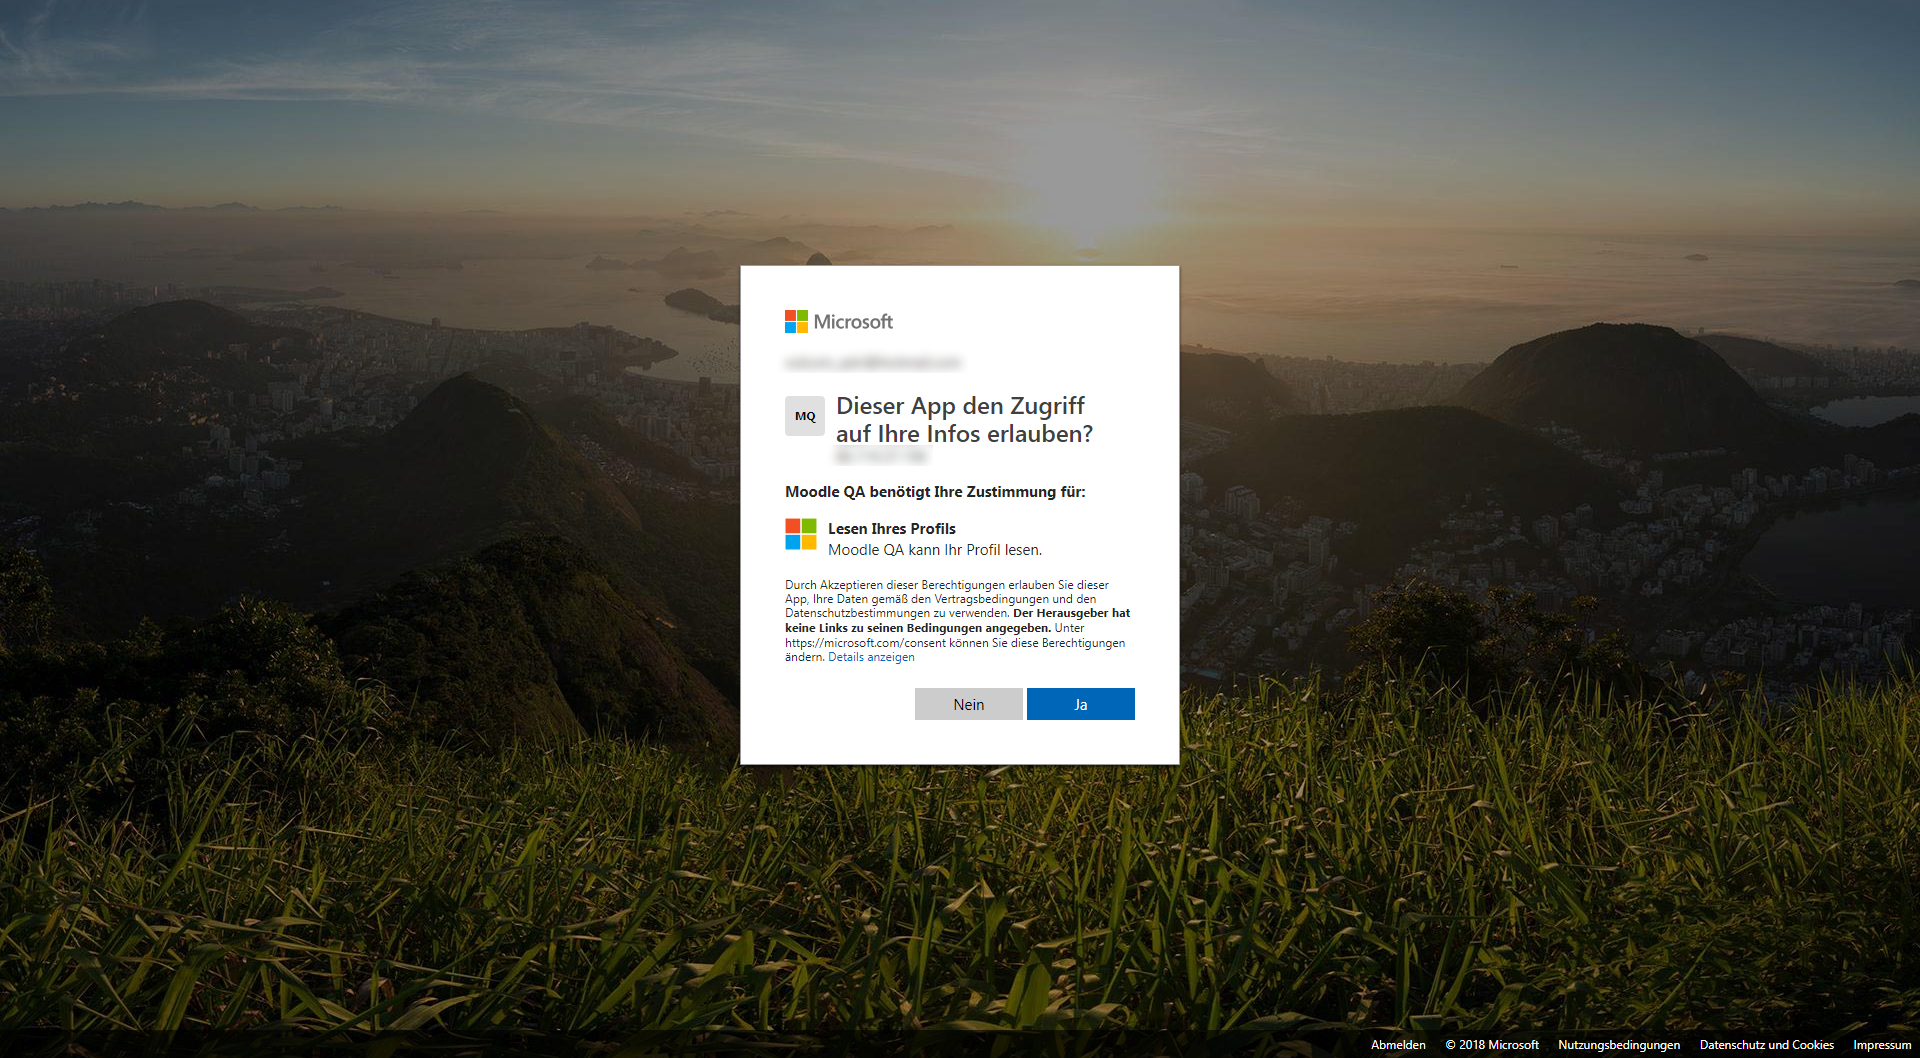Open the Impressum footer link

[1882, 1044]
